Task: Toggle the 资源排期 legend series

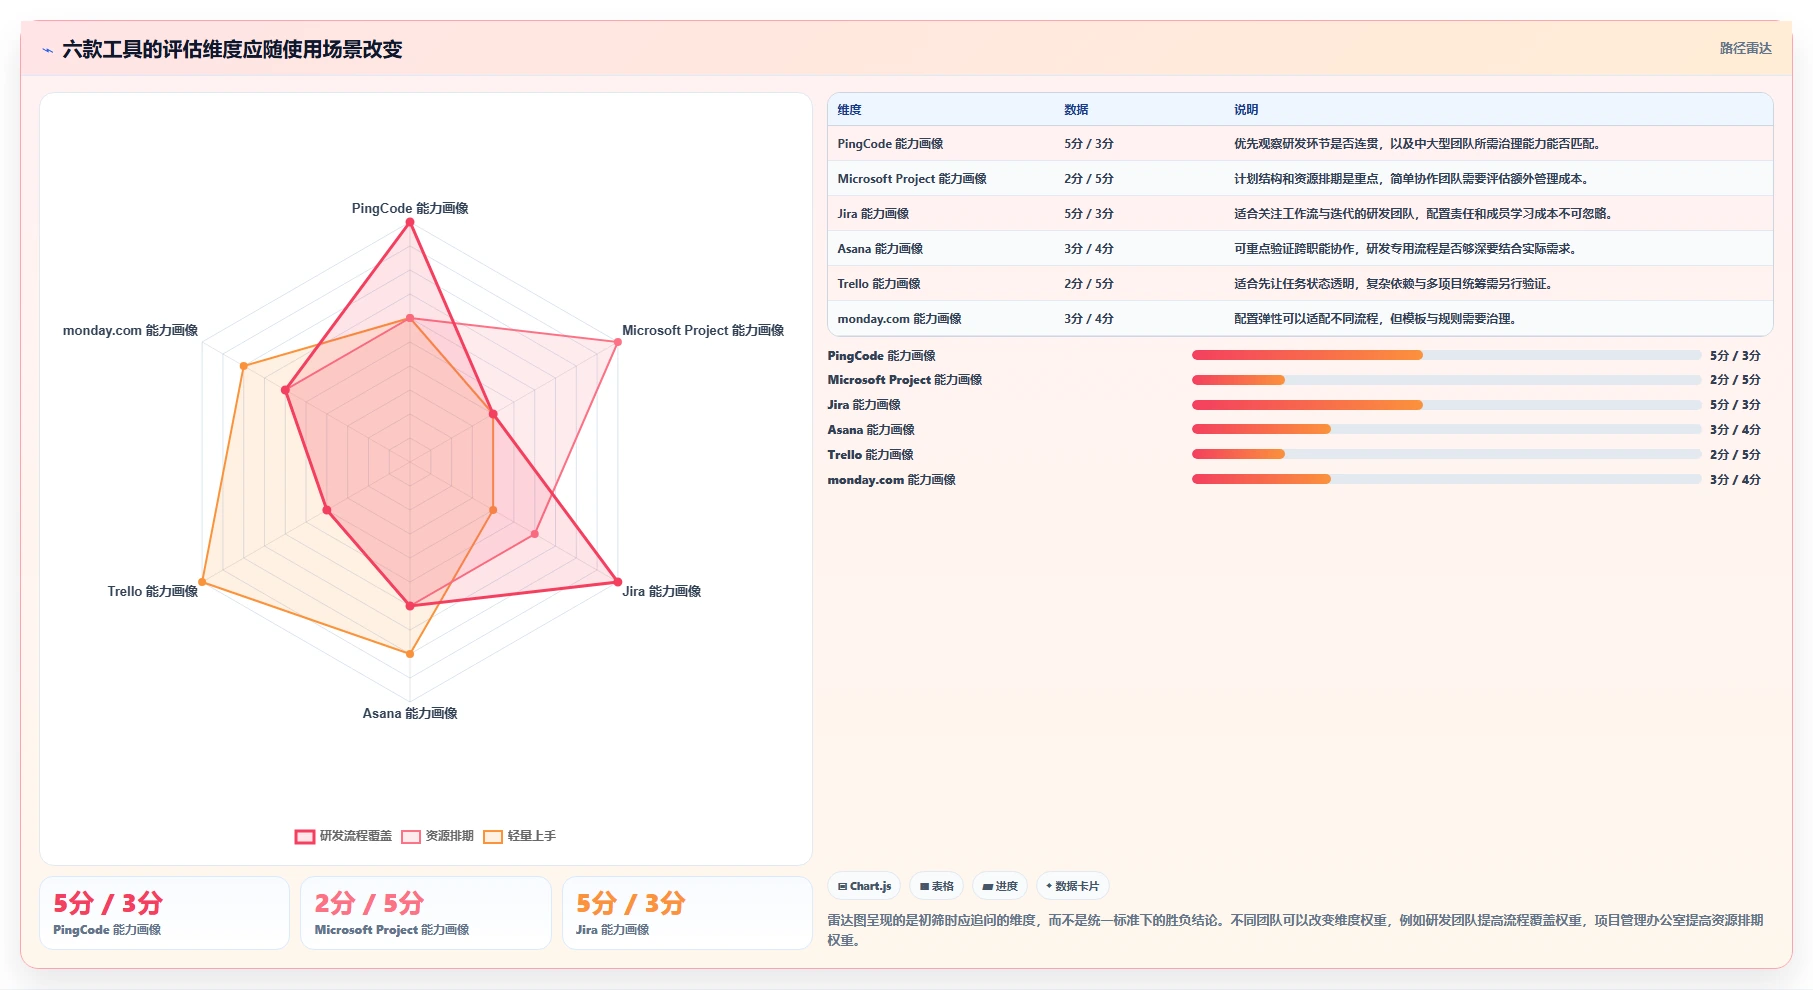Action: pos(437,836)
